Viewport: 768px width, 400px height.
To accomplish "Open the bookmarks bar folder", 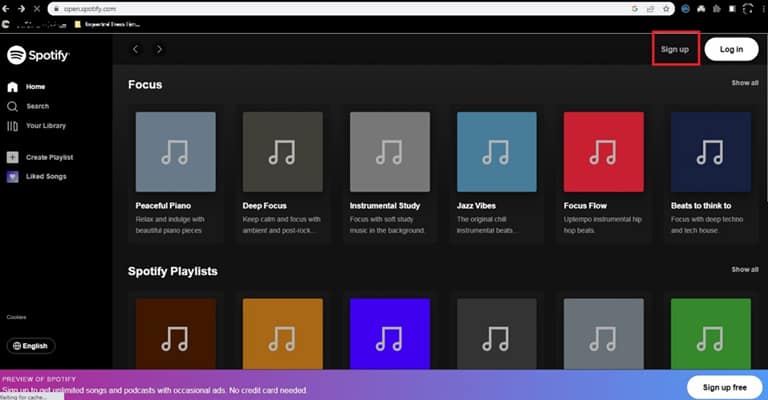I will pyautogui.click(x=107, y=24).
